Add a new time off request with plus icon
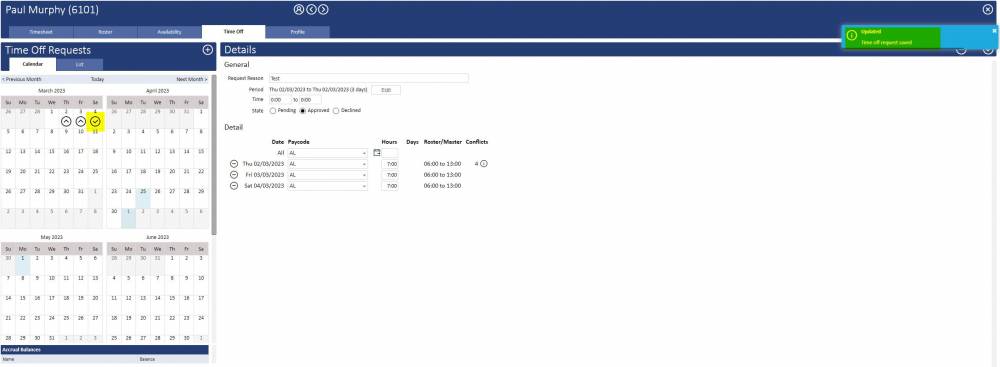 pos(207,50)
